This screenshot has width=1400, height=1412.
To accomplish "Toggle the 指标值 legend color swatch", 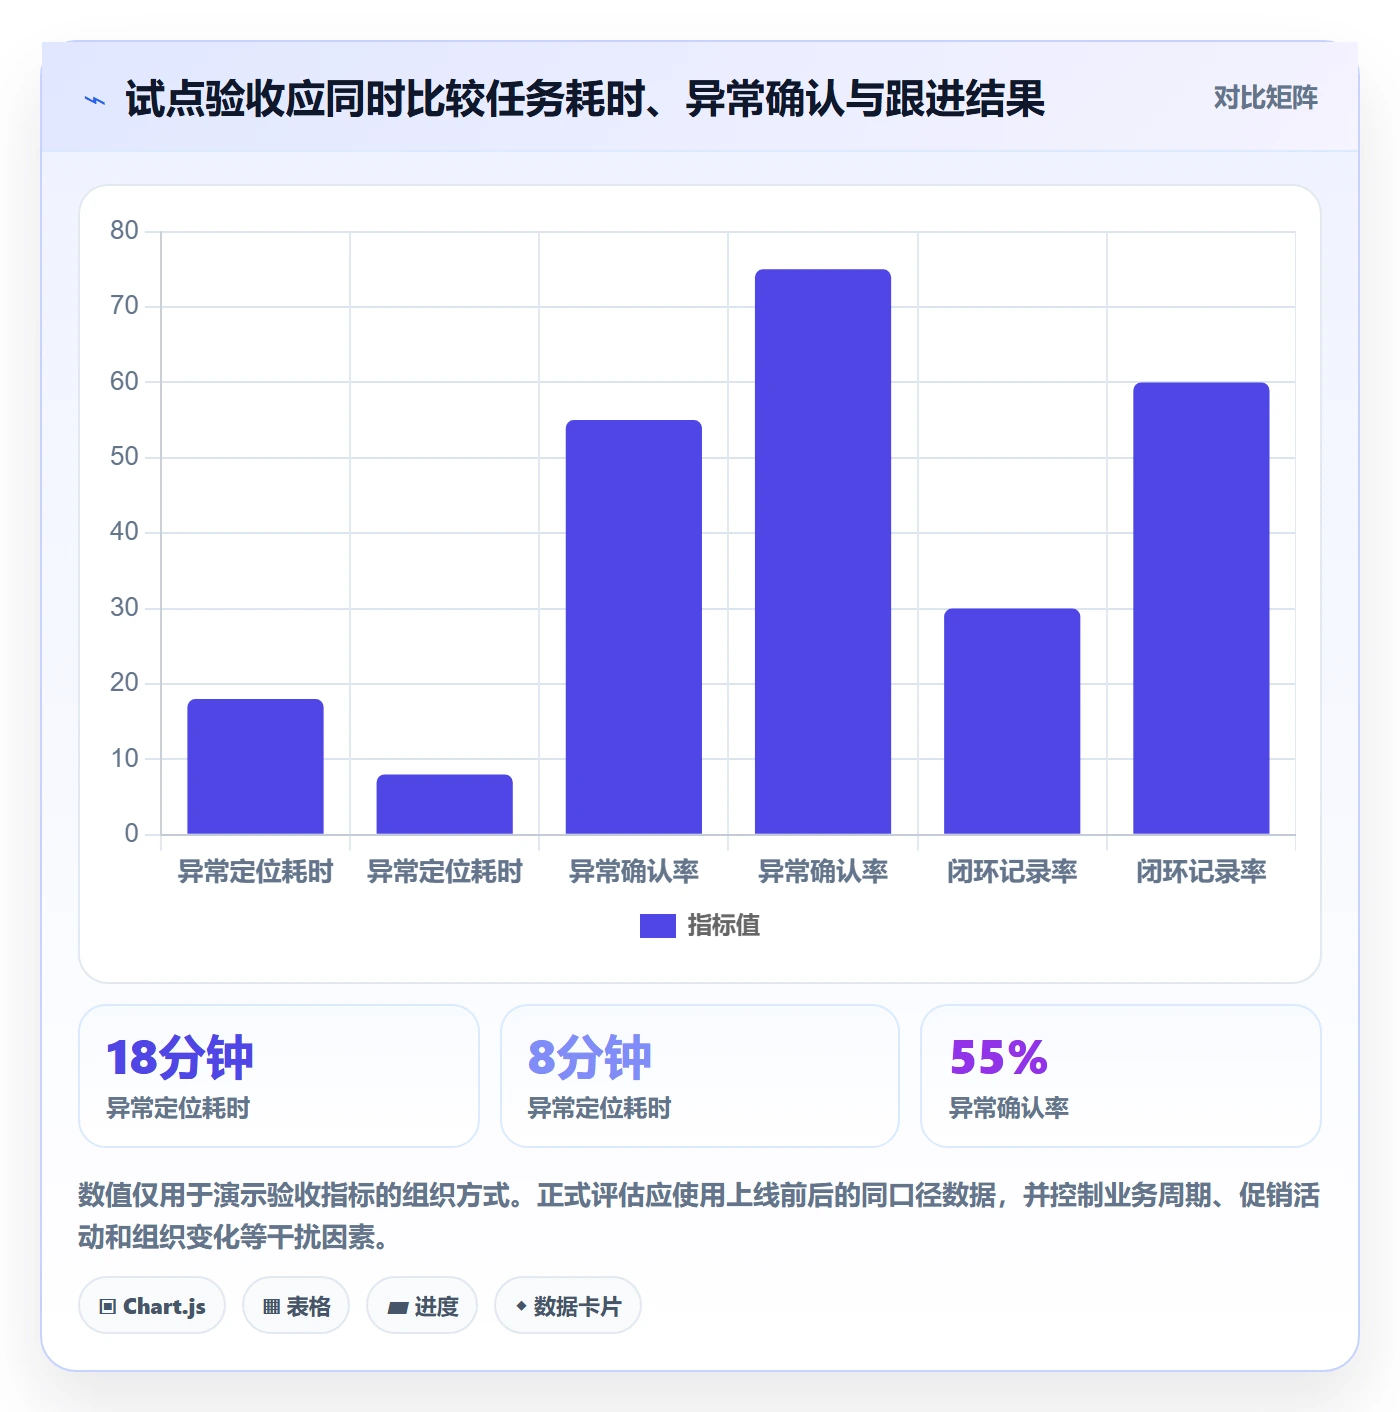I will [657, 926].
